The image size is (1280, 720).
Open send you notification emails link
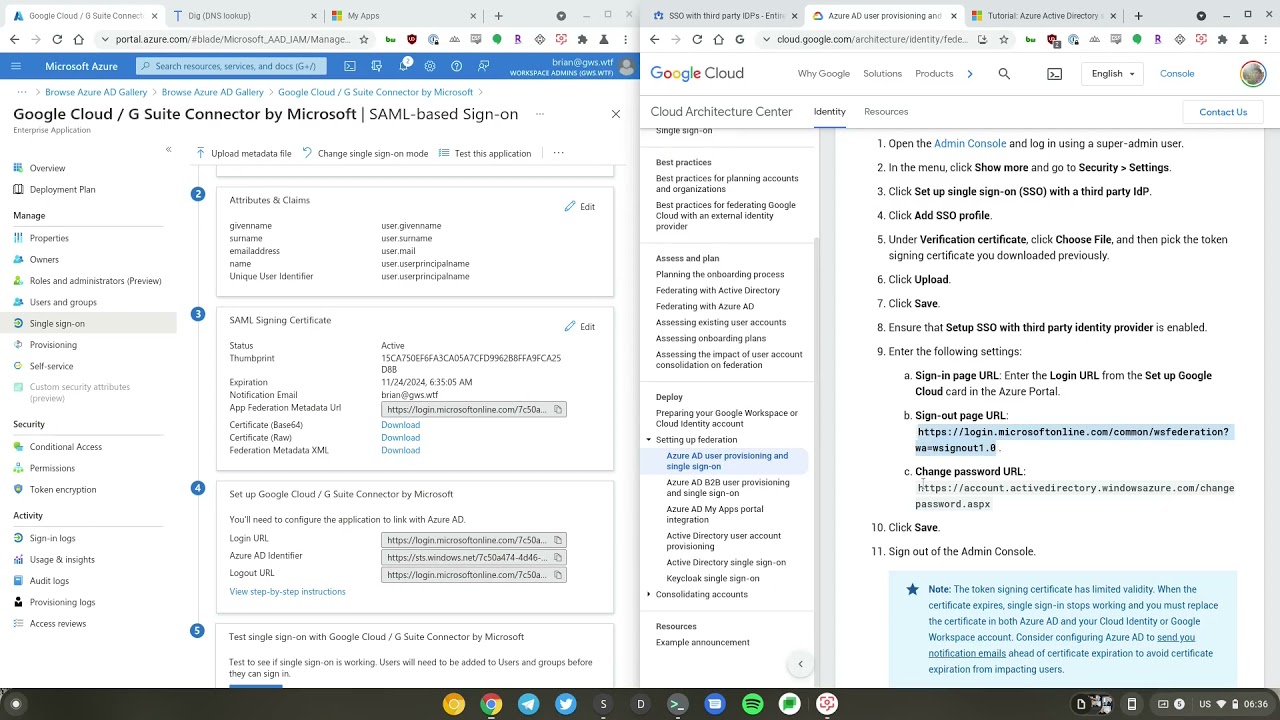pyautogui.click(x=1062, y=645)
